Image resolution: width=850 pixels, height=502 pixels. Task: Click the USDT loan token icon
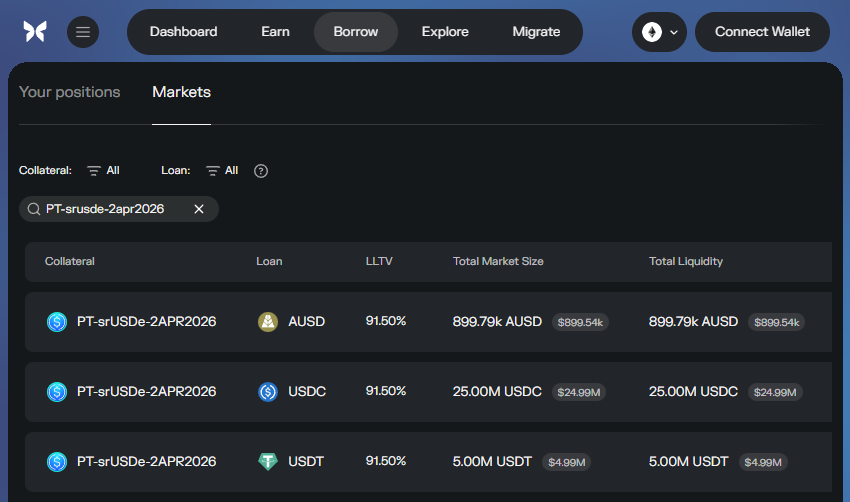[x=268, y=462]
